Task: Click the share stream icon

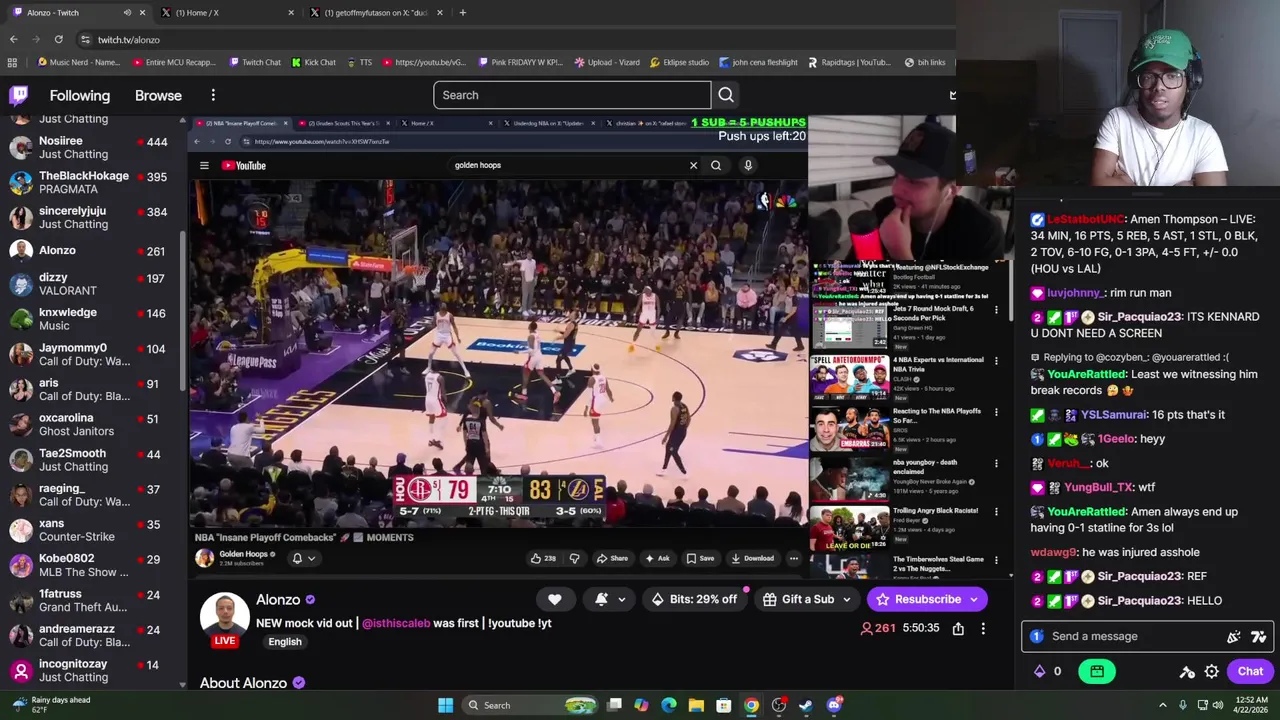Action: pyautogui.click(x=958, y=628)
